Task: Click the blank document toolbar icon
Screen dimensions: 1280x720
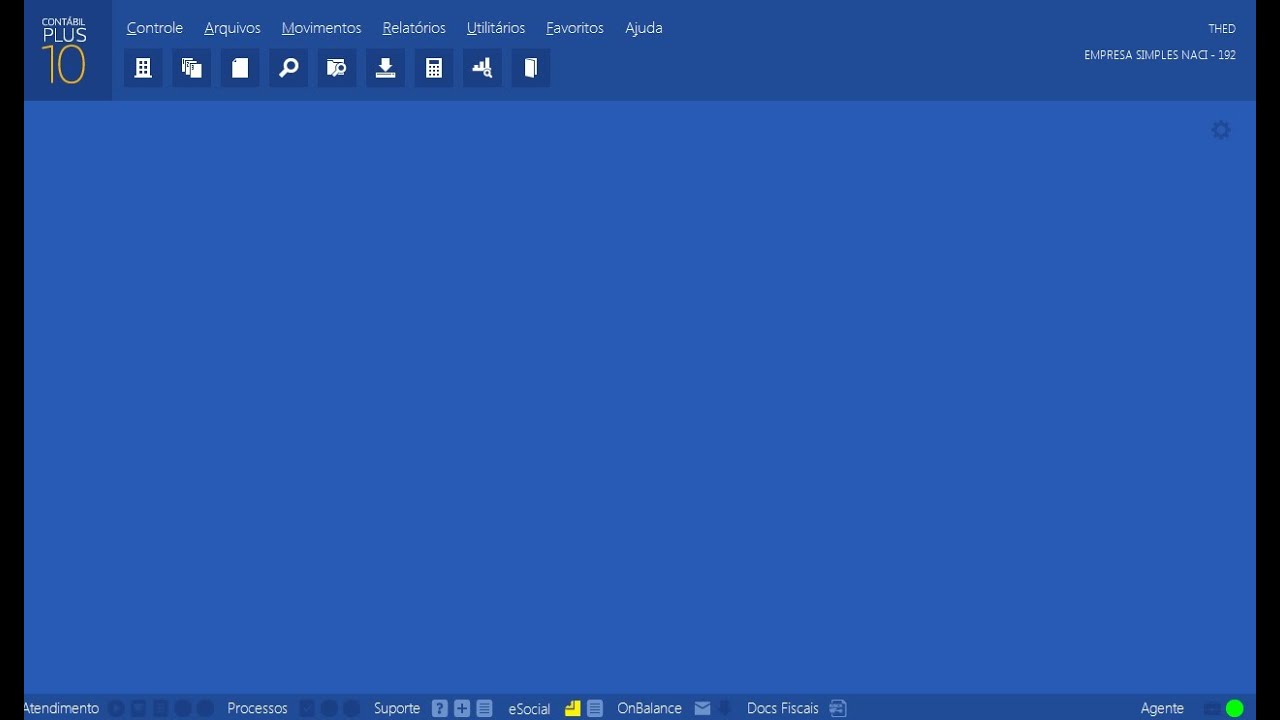Action: click(x=240, y=68)
